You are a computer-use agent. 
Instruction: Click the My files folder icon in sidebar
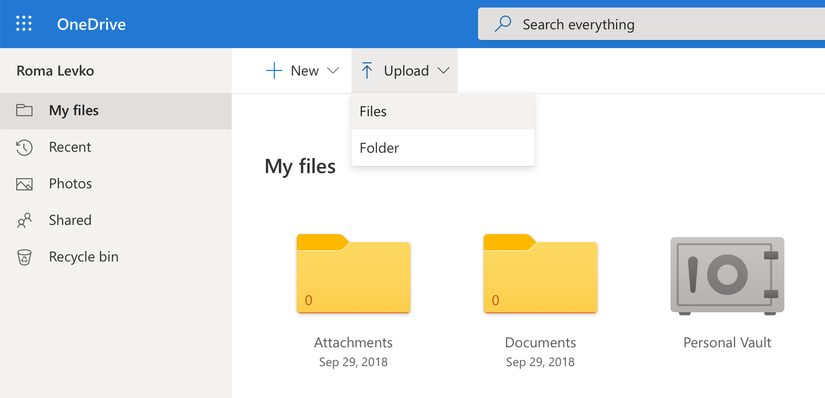(24, 111)
